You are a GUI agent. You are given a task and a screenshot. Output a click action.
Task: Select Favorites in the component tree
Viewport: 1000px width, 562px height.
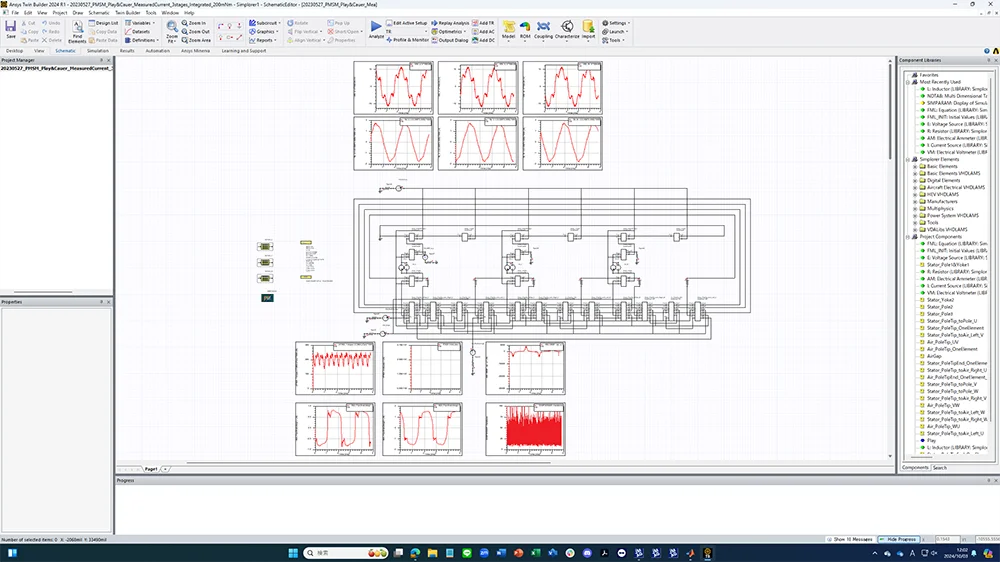coord(929,75)
